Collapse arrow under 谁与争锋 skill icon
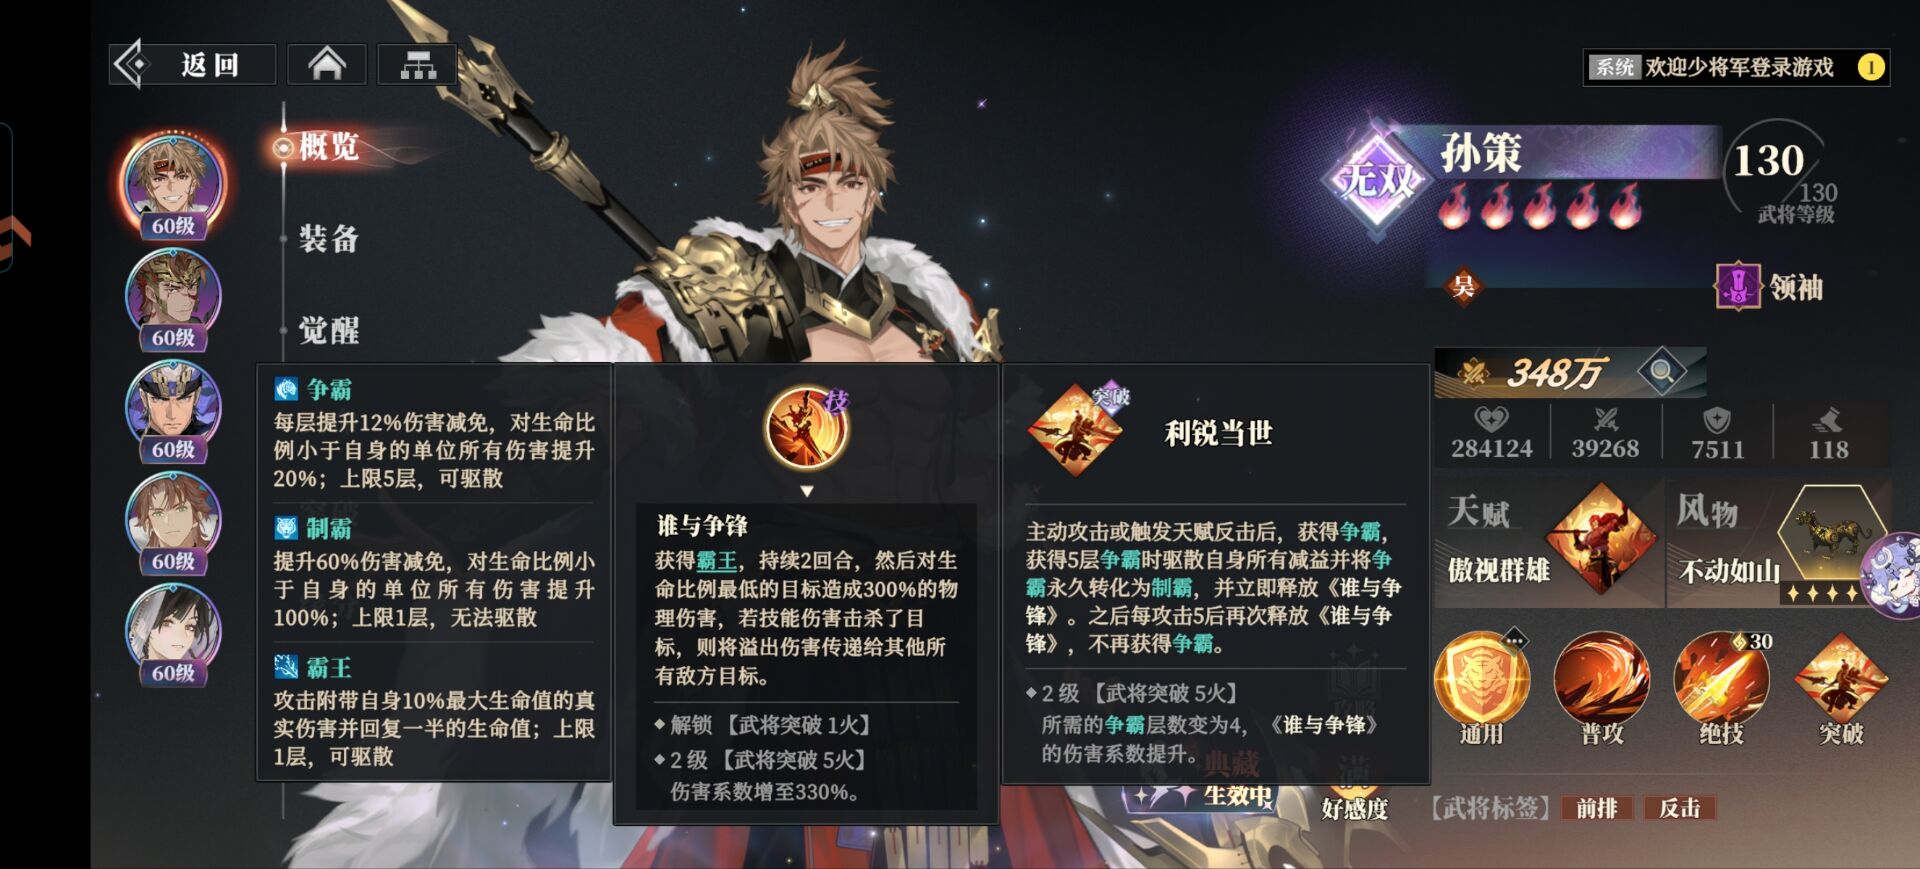Screen dimensions: 1920x869 click(x=807, y=491)
